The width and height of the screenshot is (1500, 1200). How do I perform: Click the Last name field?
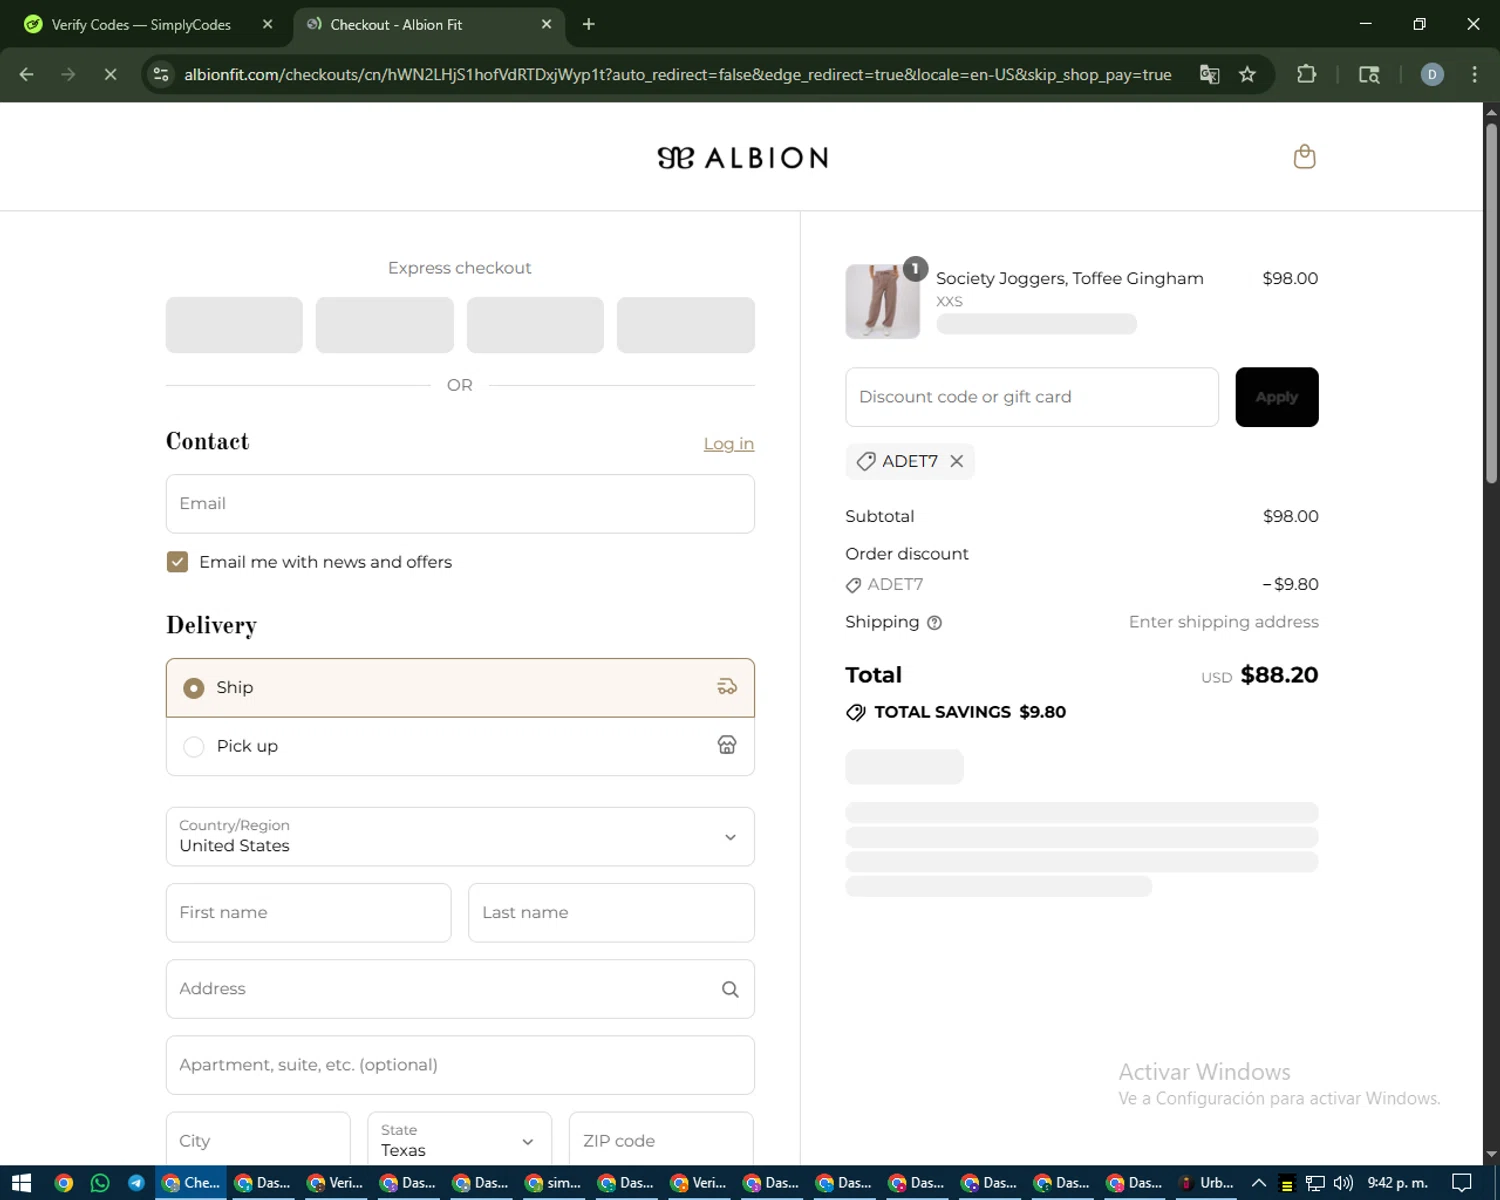coord(611,913)
